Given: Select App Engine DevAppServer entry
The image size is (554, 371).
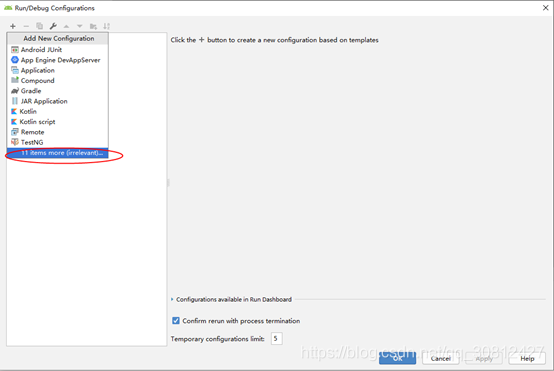Looking at the screenshot, I should coord(58,60).
